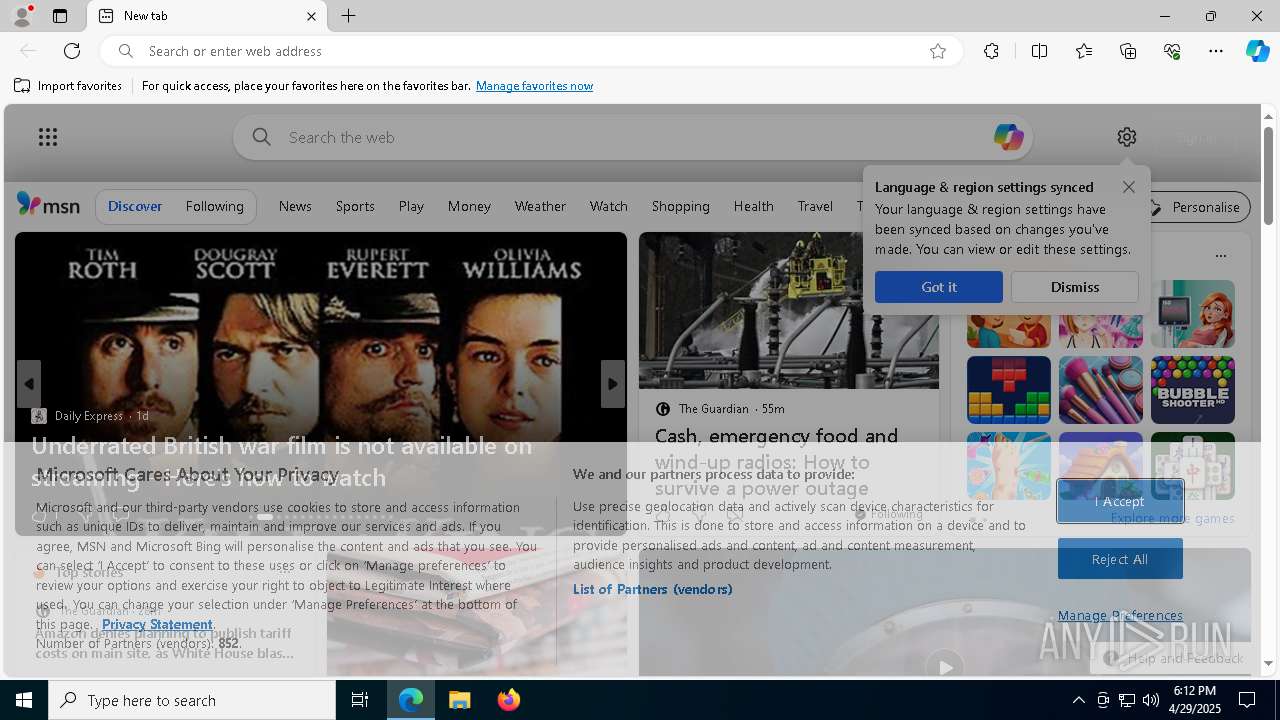Show next carousel story arrow

(613, 384)
